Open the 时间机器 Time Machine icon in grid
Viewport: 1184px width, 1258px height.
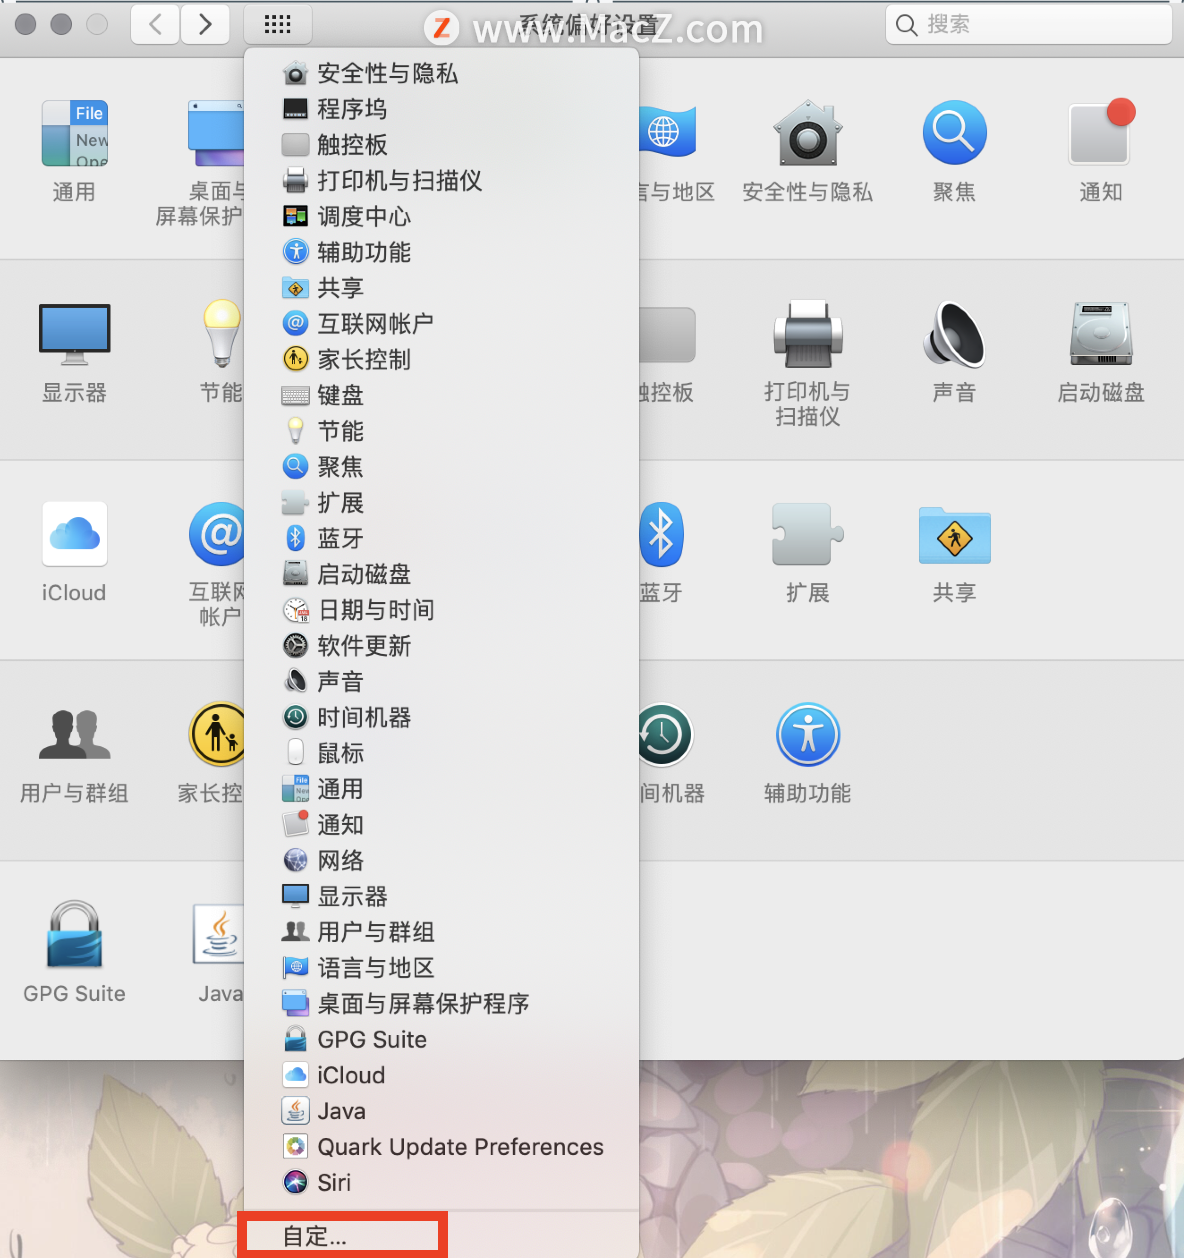665,735
